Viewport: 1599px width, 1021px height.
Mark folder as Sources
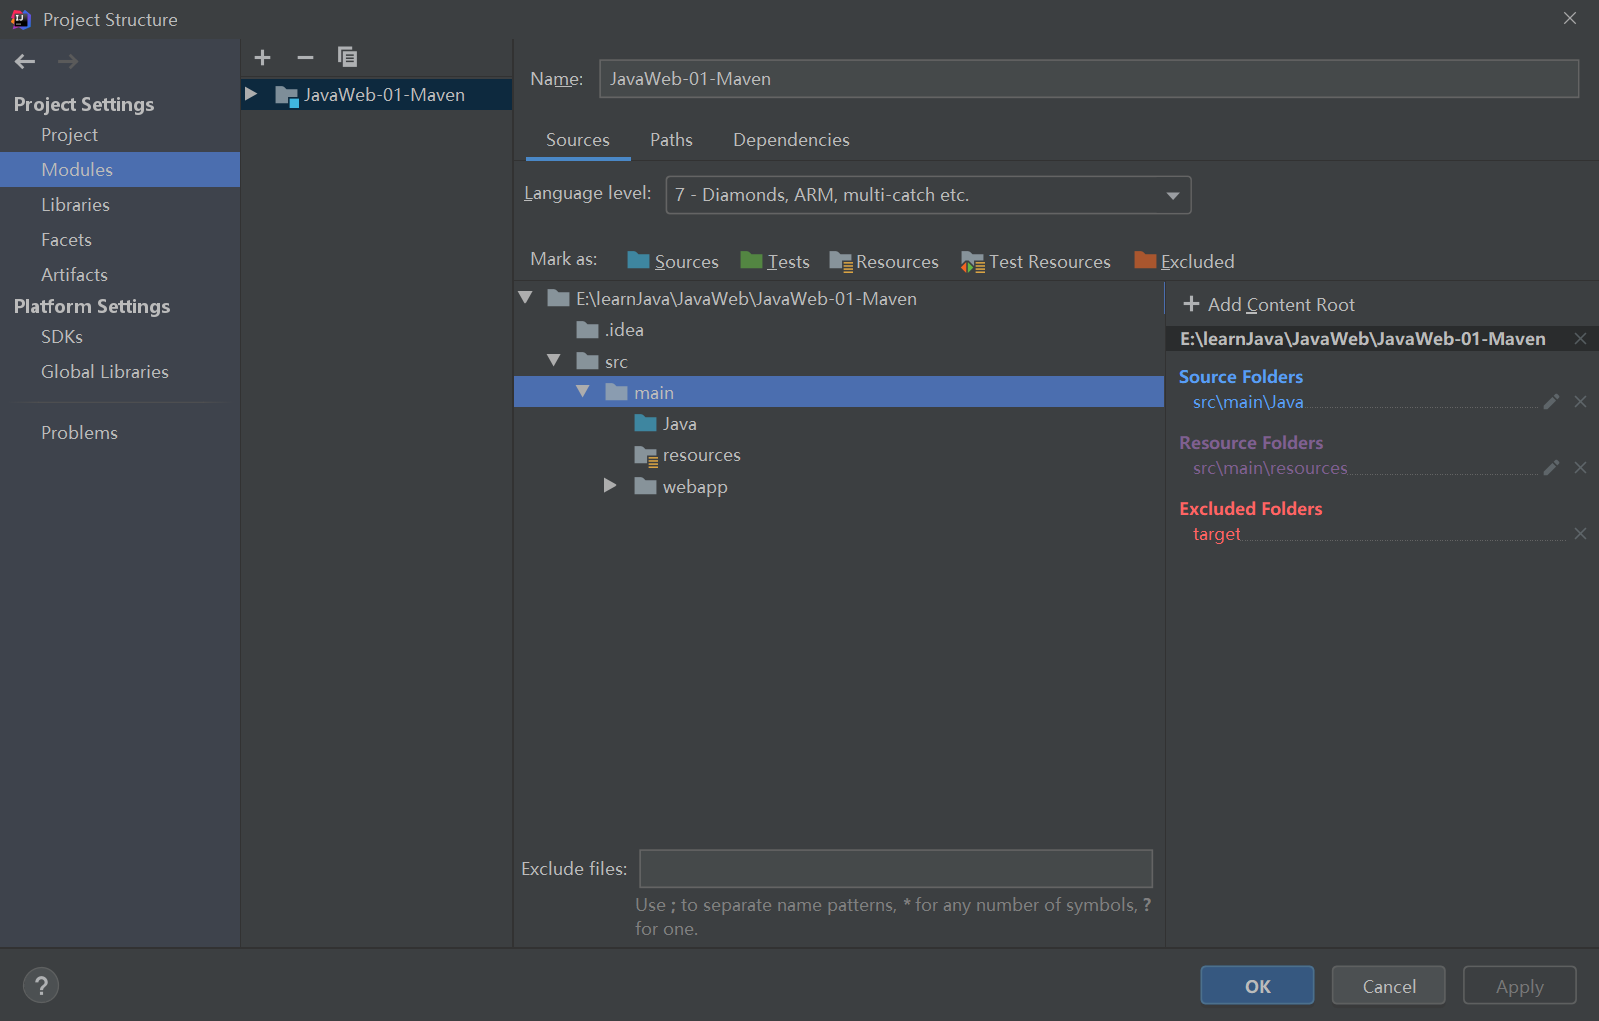pyautogui.click(x=673, y=261)
